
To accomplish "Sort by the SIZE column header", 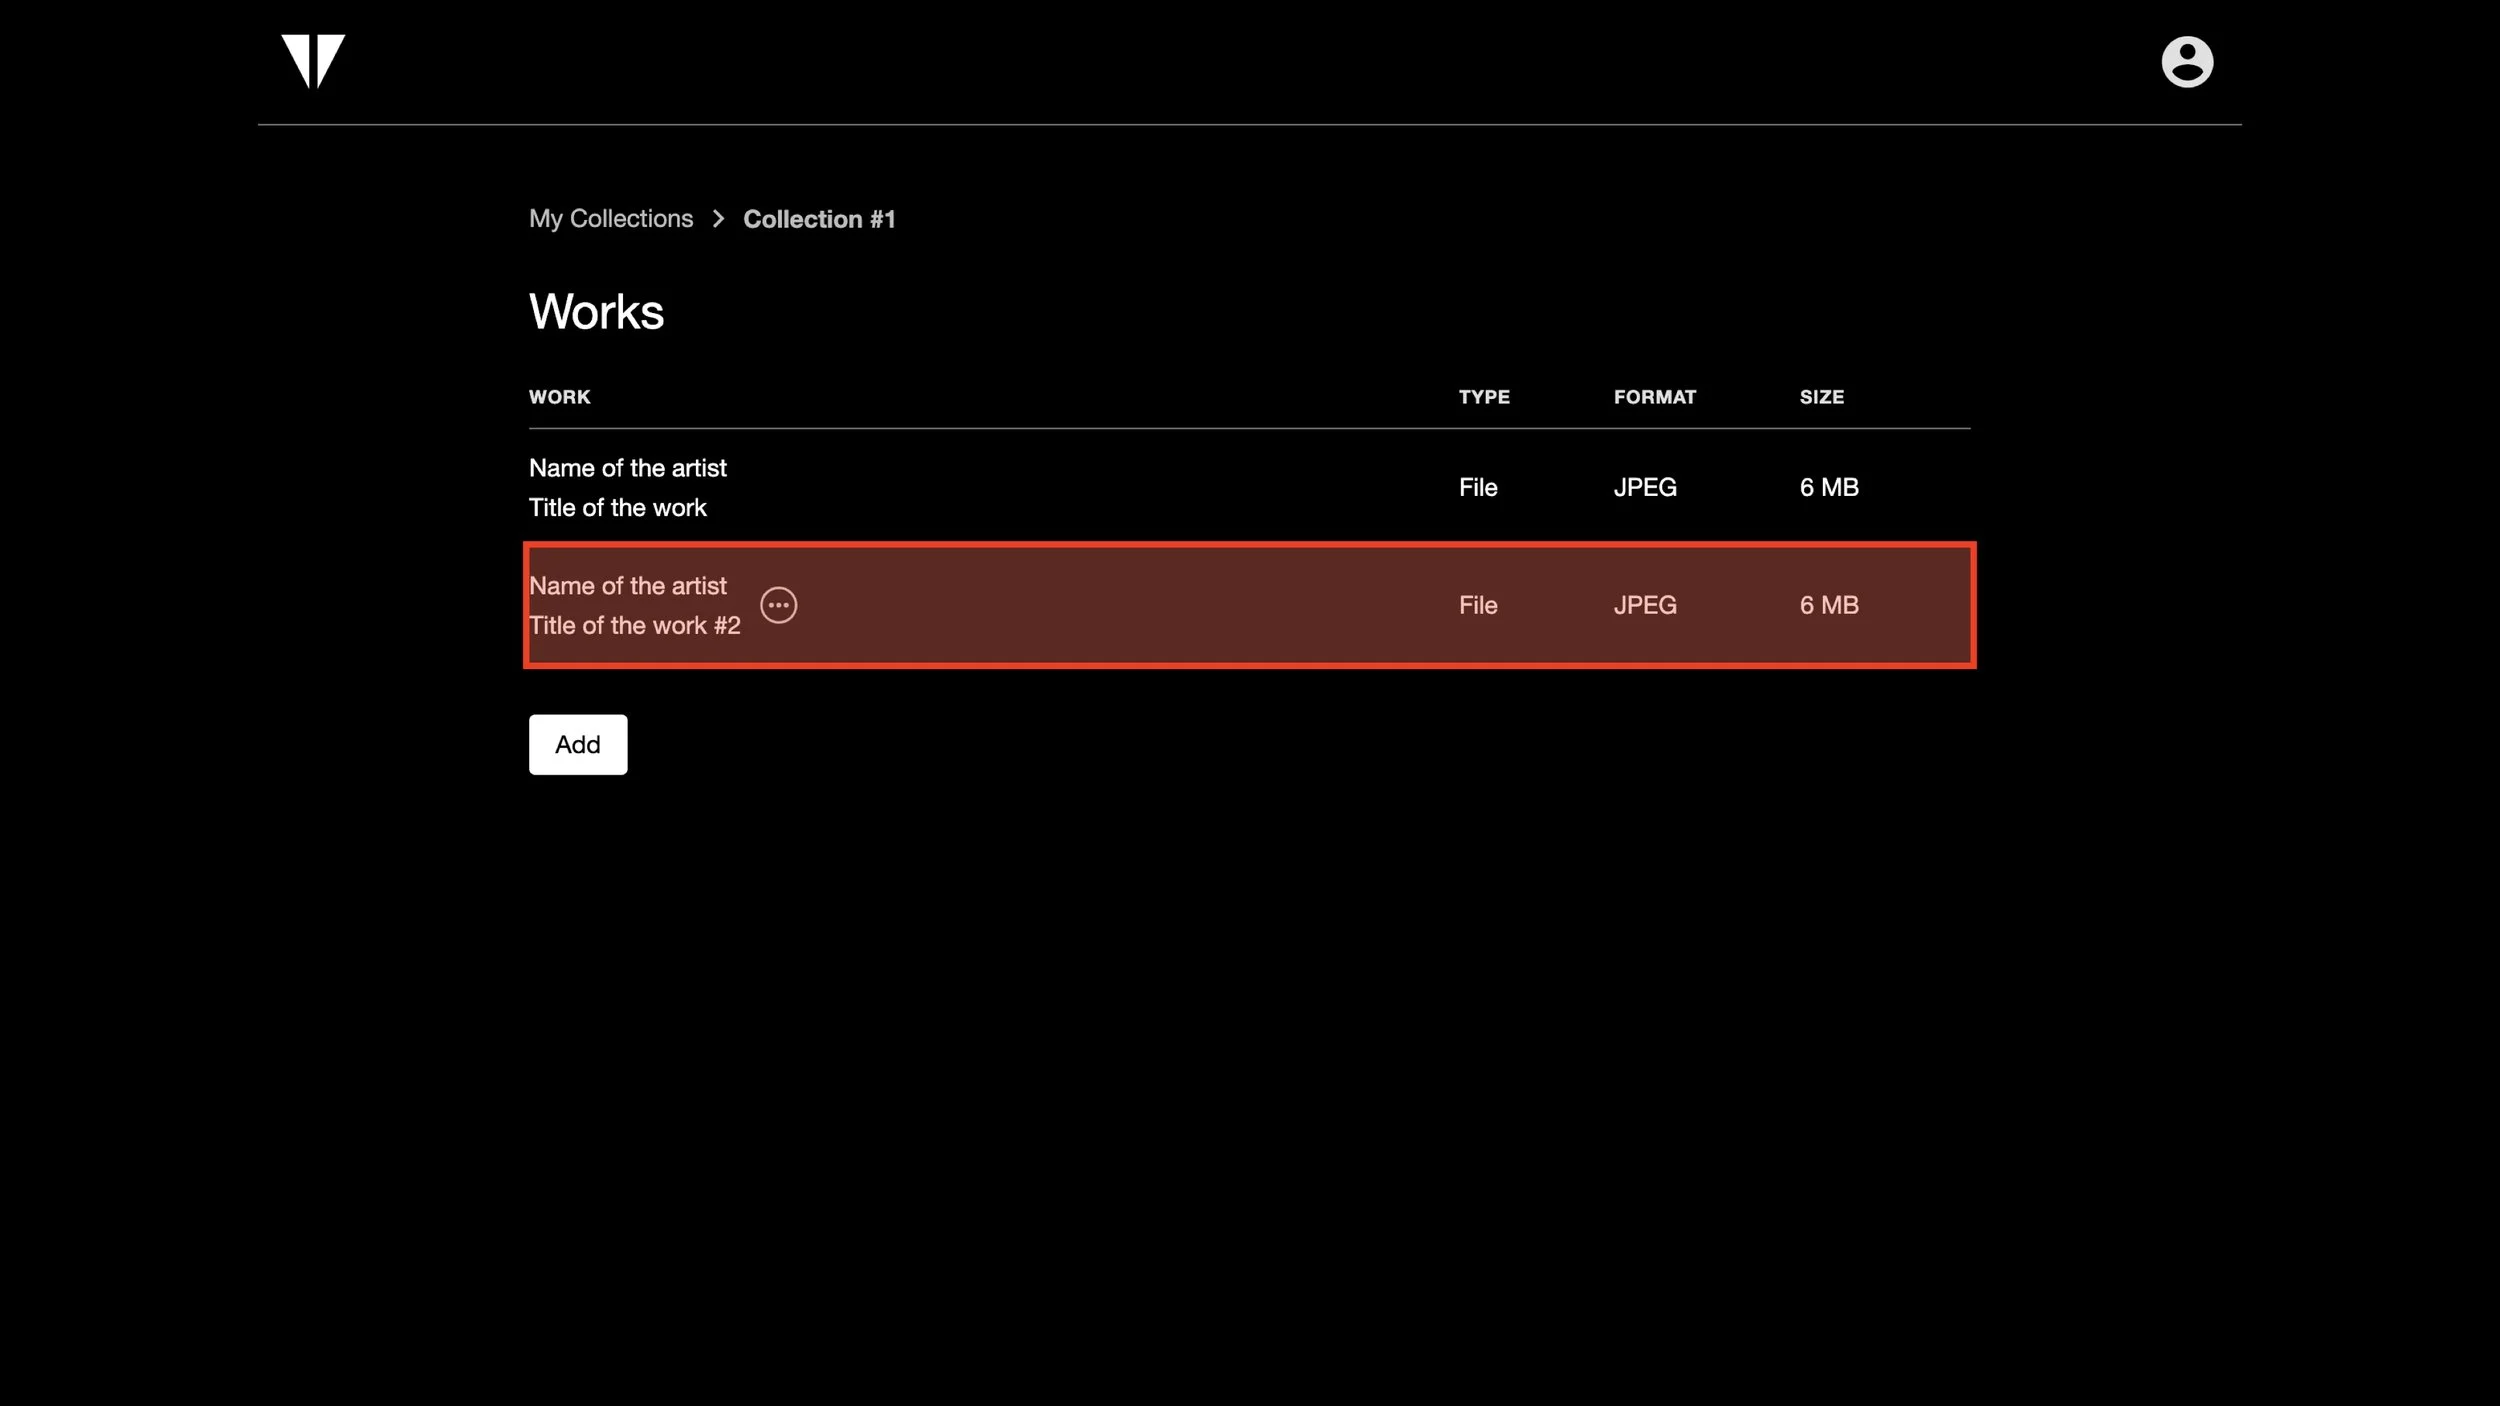I will [1821, 397].
